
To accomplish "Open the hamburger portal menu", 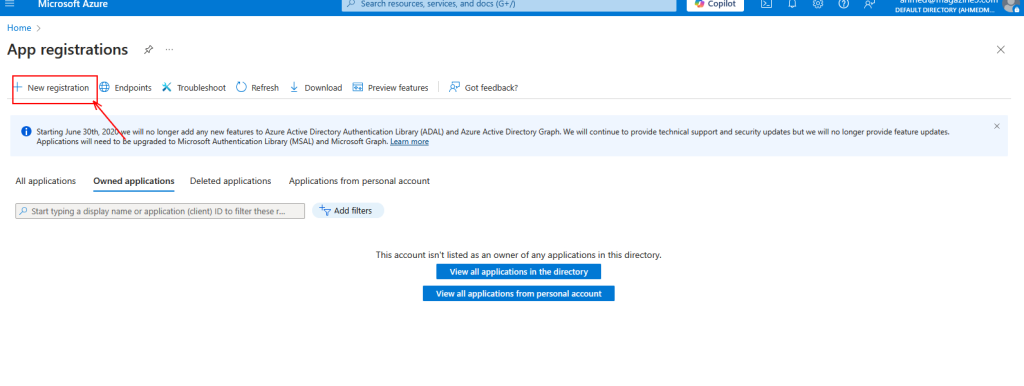I will pyautogui.click(x=10, y=4).
